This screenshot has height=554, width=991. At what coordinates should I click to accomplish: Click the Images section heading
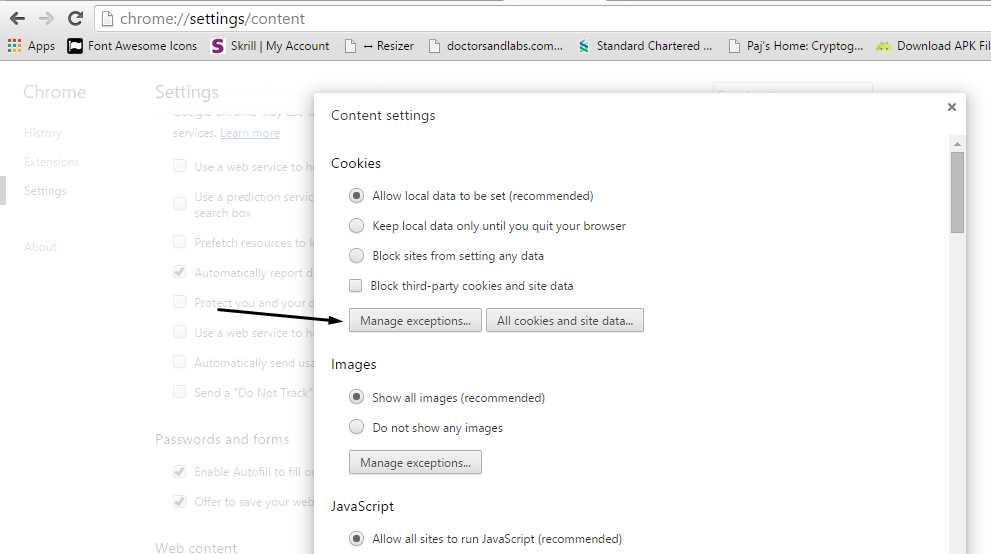[x=353, y=364]
